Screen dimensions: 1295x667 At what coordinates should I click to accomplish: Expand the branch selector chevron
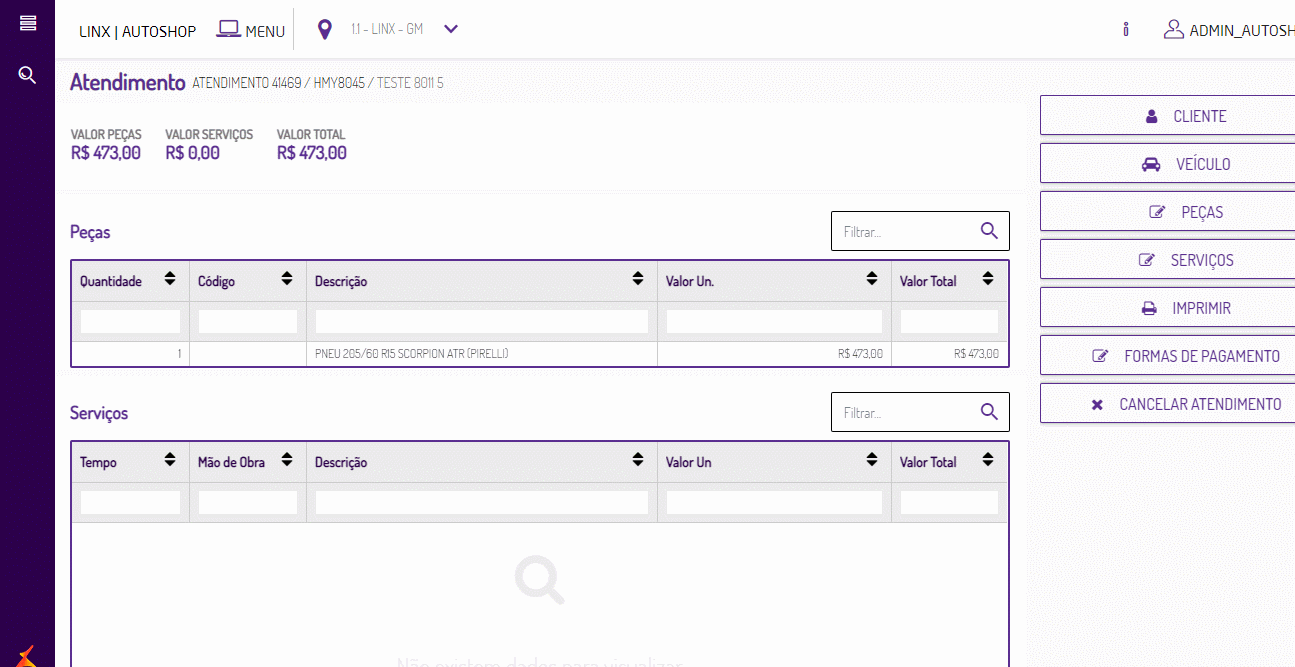pos(451,29)
